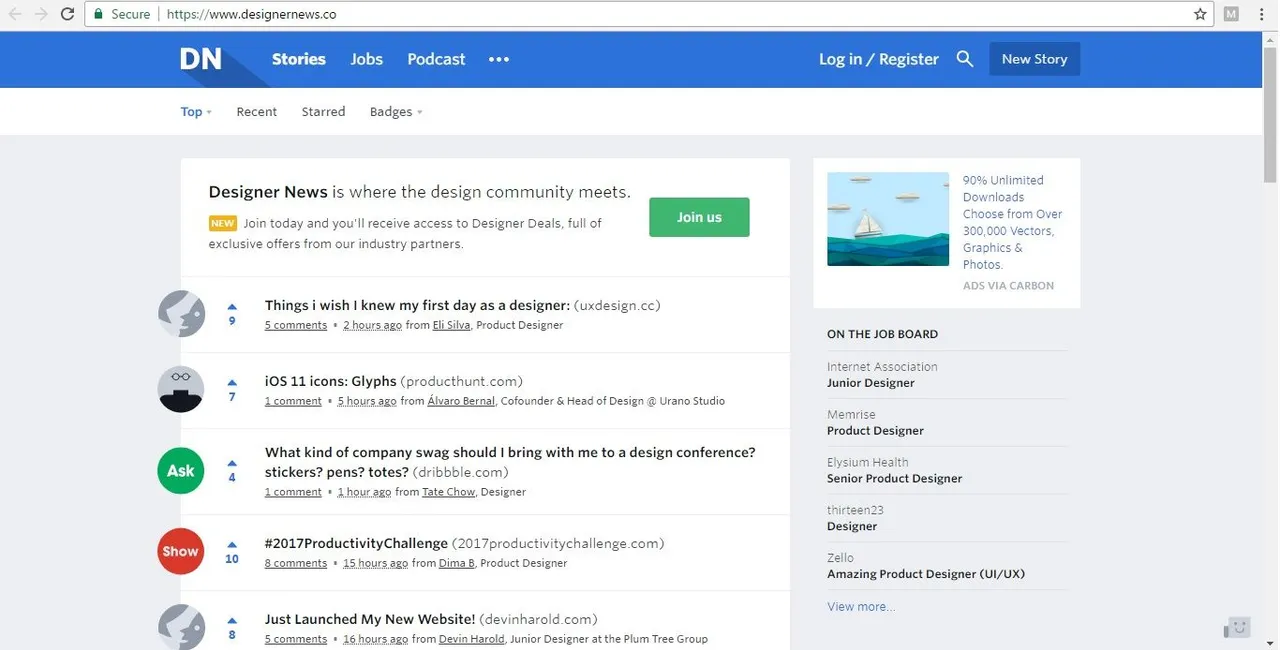Click the green Join us button
Image resolution: width=1280 pixels, height=650 pixels.
click(x=699, y=217)
